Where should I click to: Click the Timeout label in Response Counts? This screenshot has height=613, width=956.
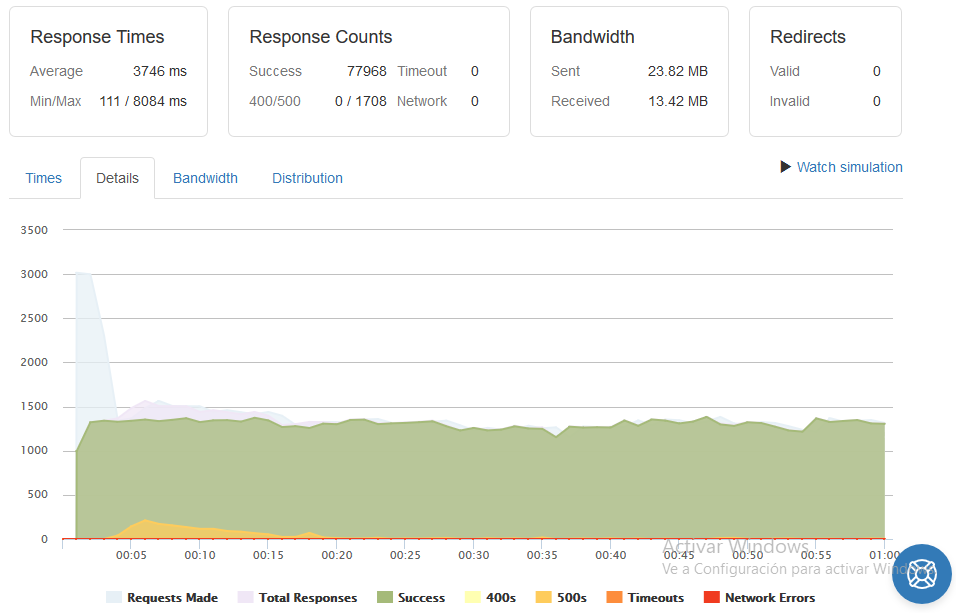422,71
